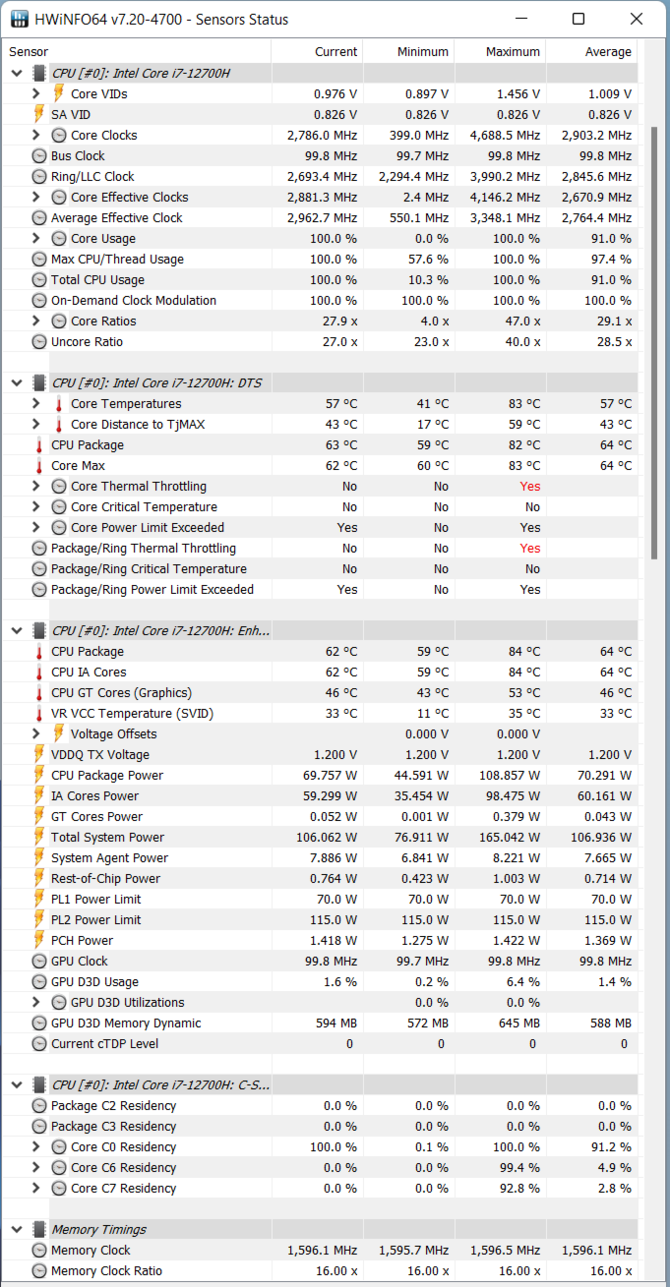
Task: Click the icon beside Memory Clock Ratio
Action: tap(39, 1270)
